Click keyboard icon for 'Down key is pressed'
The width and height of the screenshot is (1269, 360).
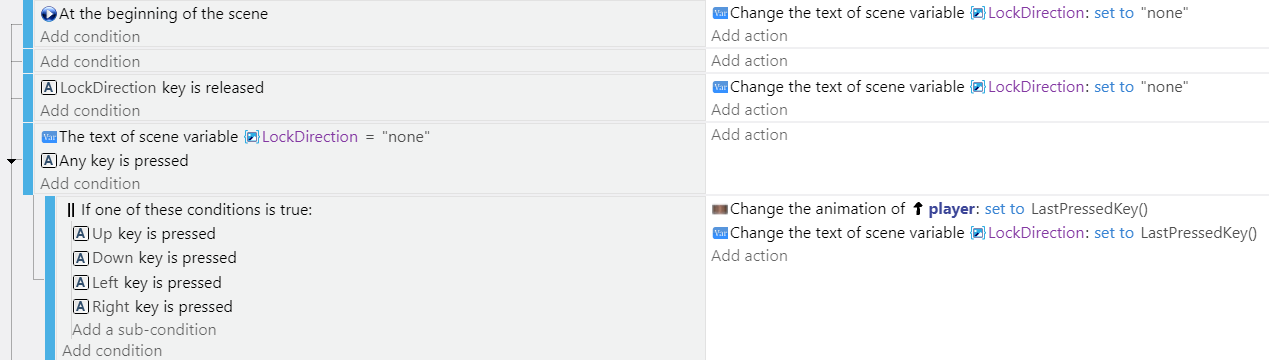click(81, 258)
